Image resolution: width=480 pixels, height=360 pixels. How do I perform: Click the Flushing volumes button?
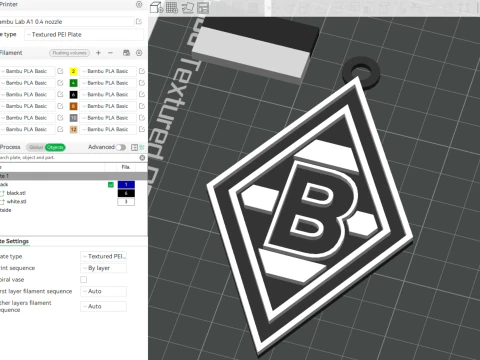(x=70, y=53)
